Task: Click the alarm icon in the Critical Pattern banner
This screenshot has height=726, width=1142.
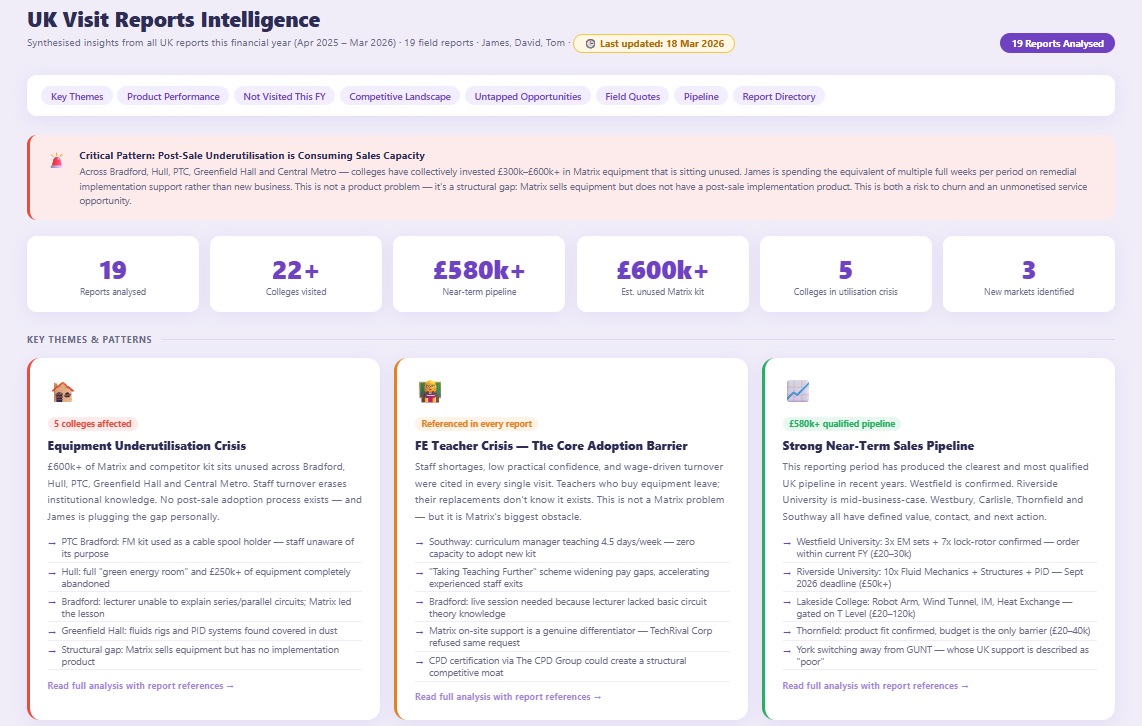Action: [57, 158]
